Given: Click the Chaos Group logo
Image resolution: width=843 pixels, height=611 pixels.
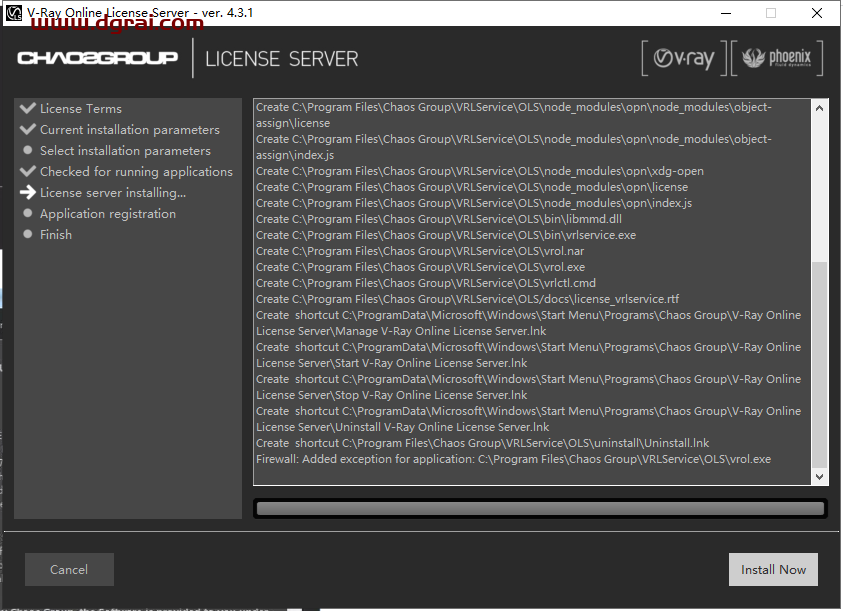Looking at the screenshot, I should tap(97, 58).
